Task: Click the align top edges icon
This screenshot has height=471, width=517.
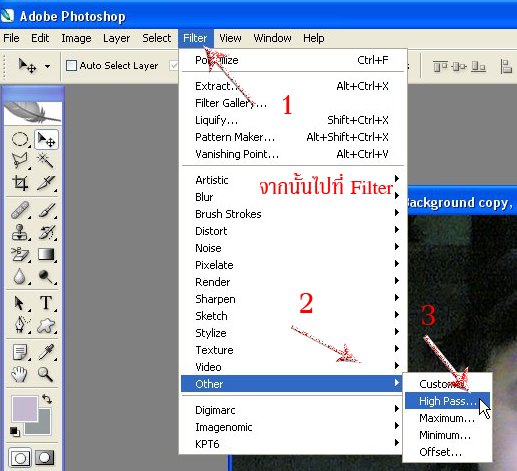Action: point(440,67)
